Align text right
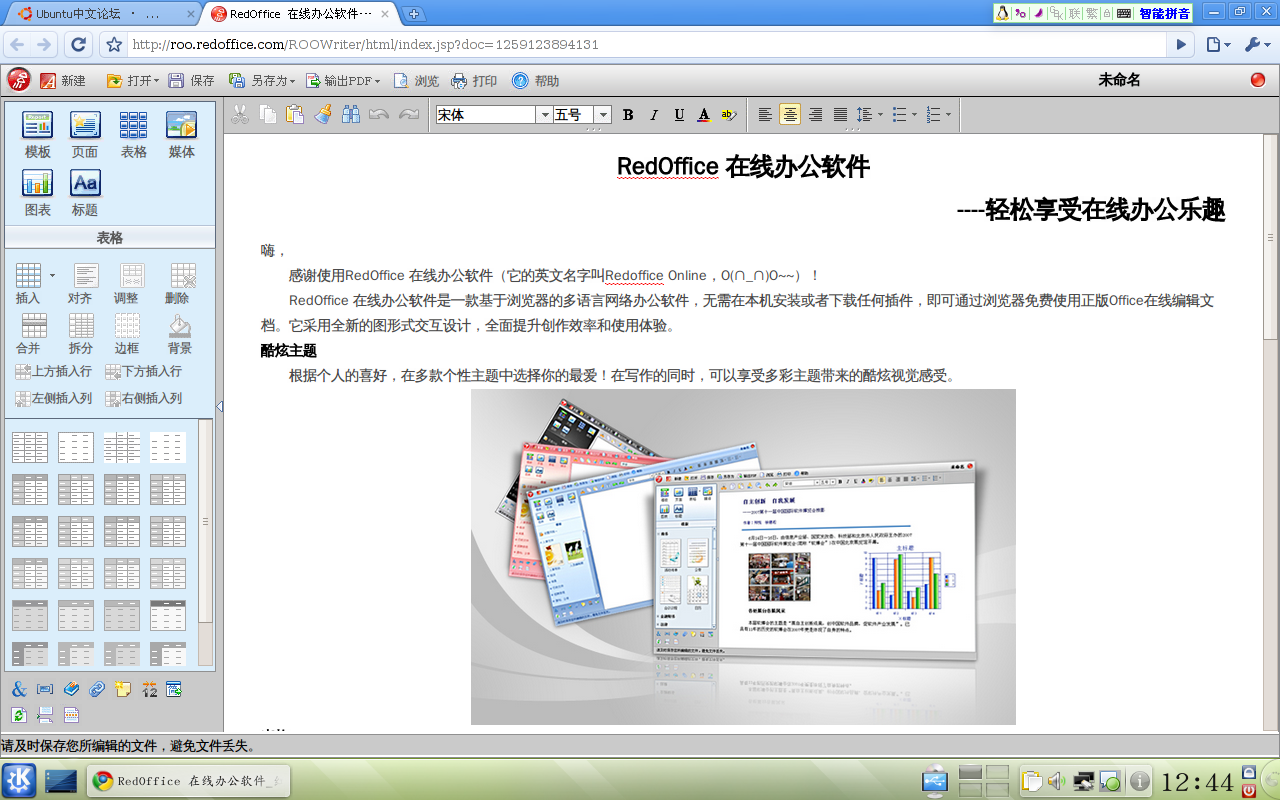 pos(815,115)
